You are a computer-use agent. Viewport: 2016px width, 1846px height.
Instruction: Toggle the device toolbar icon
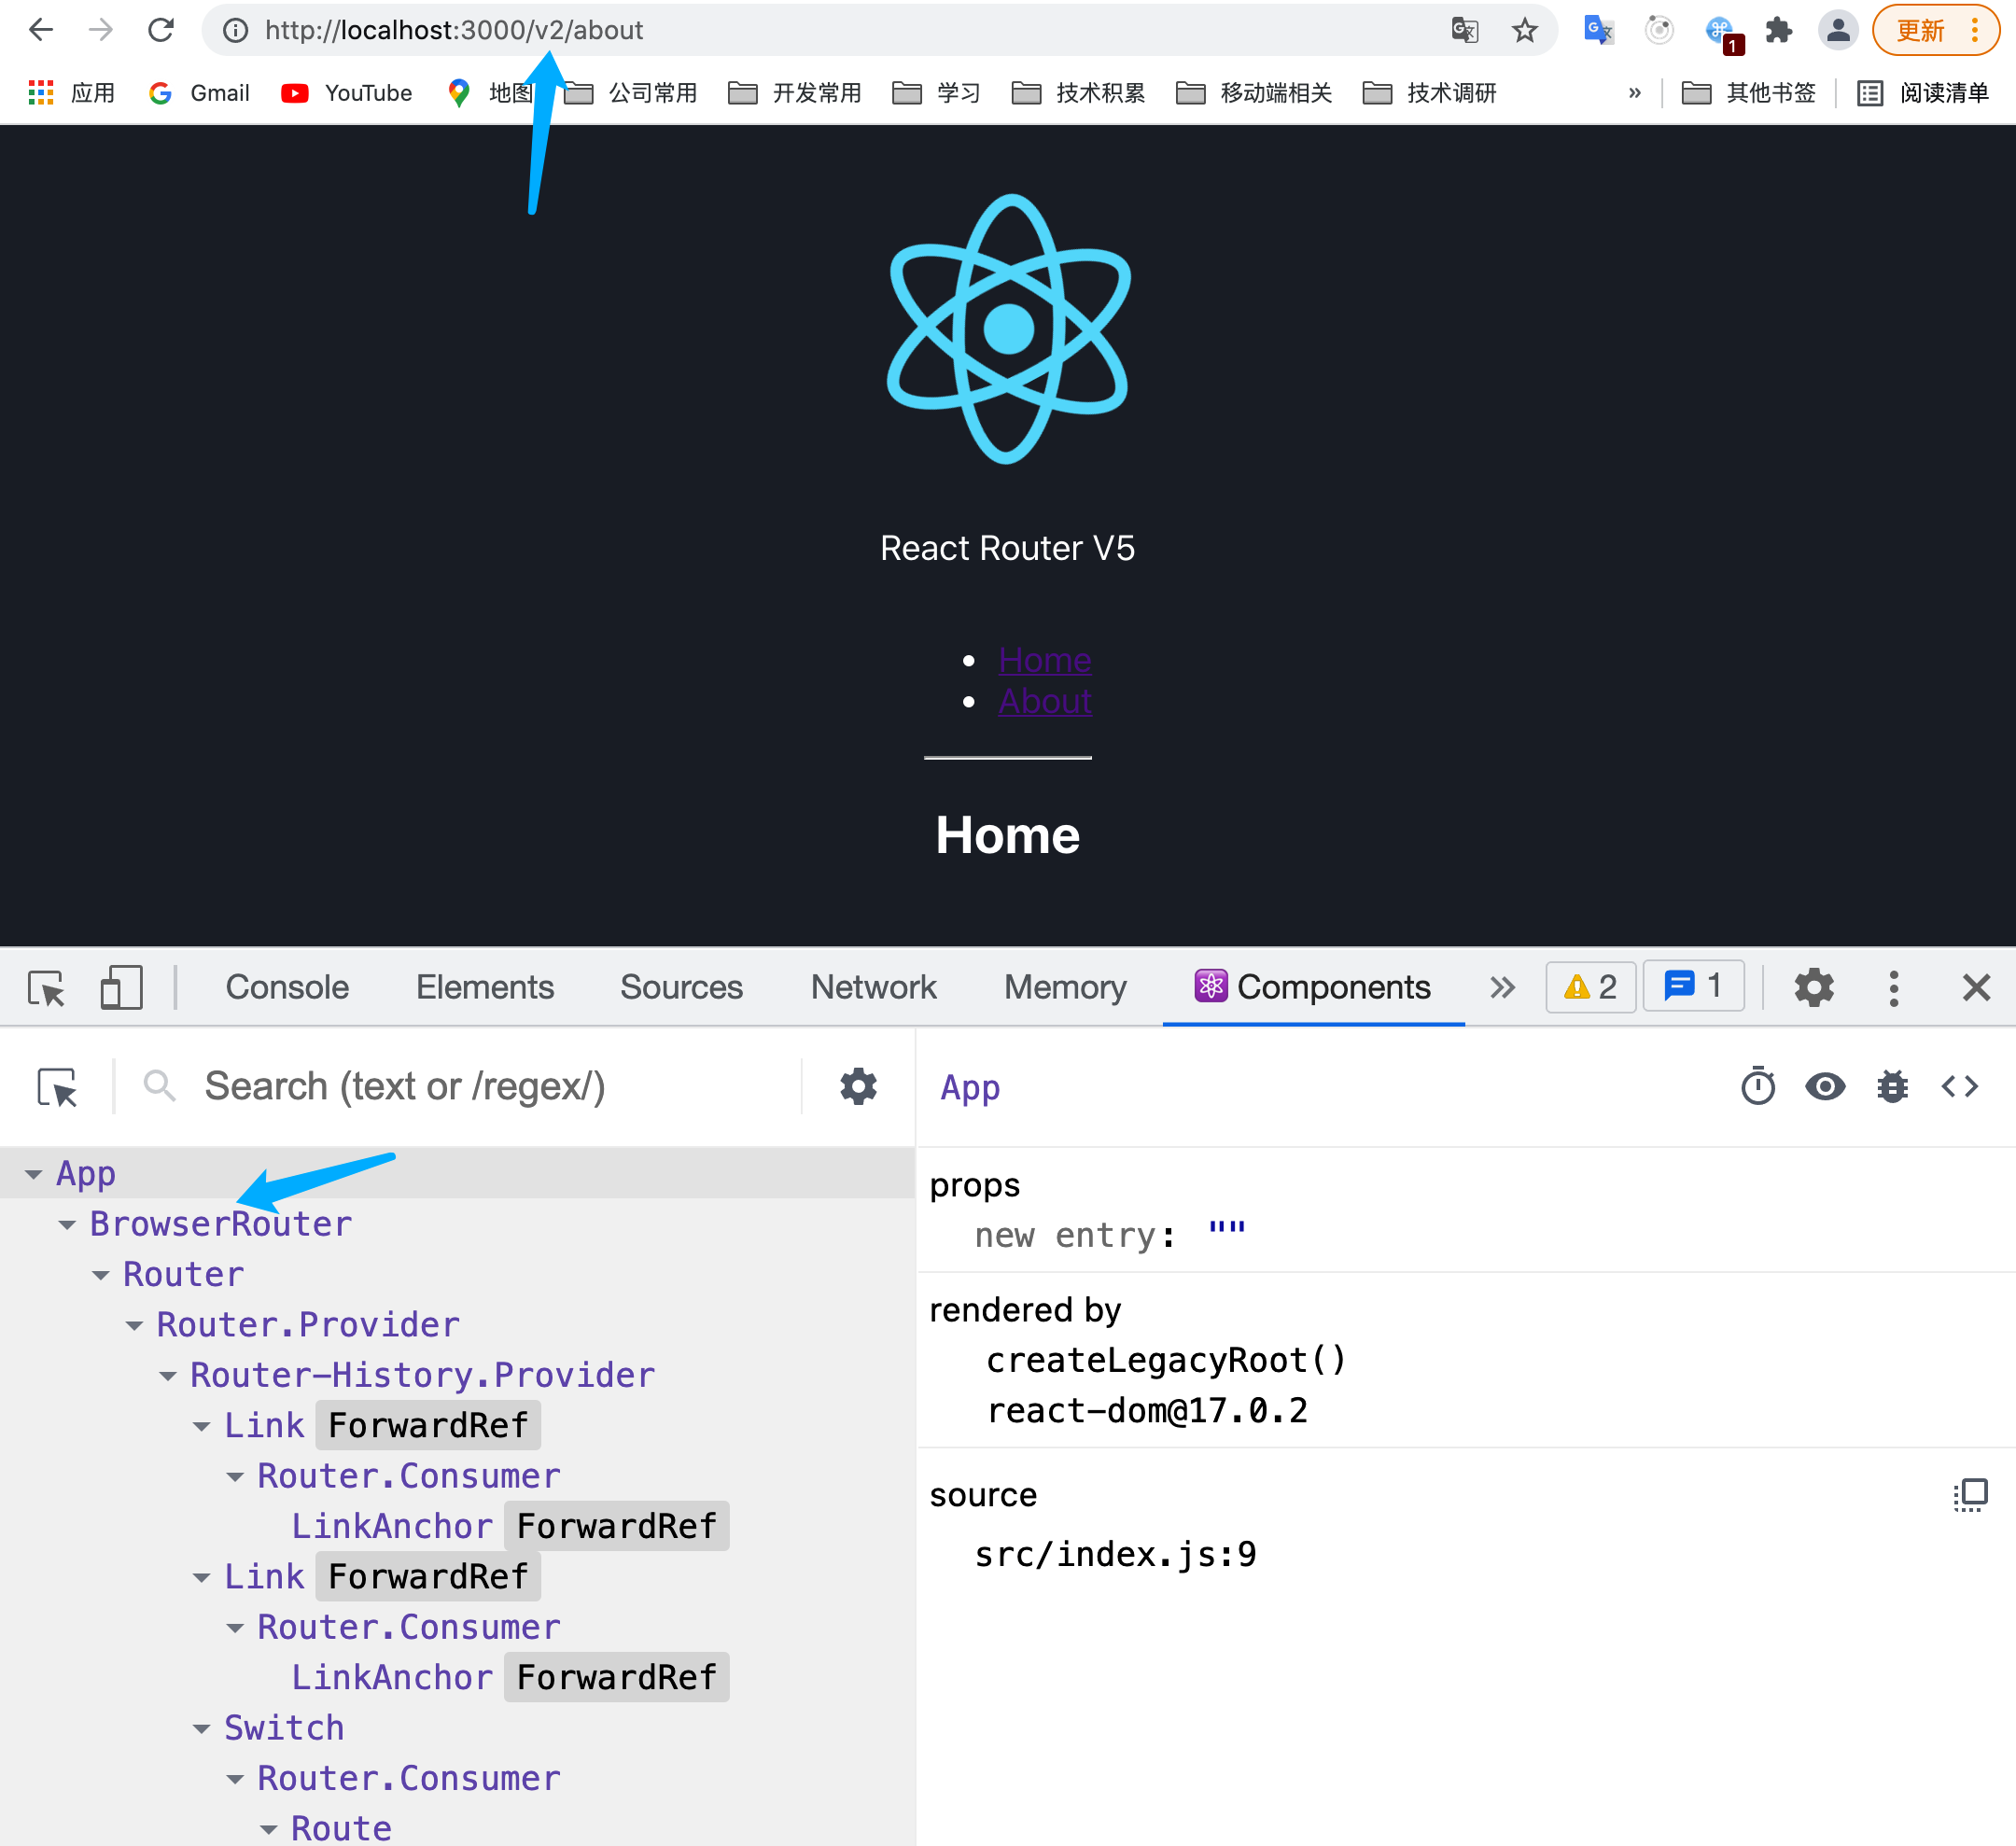tap(121, 988)
